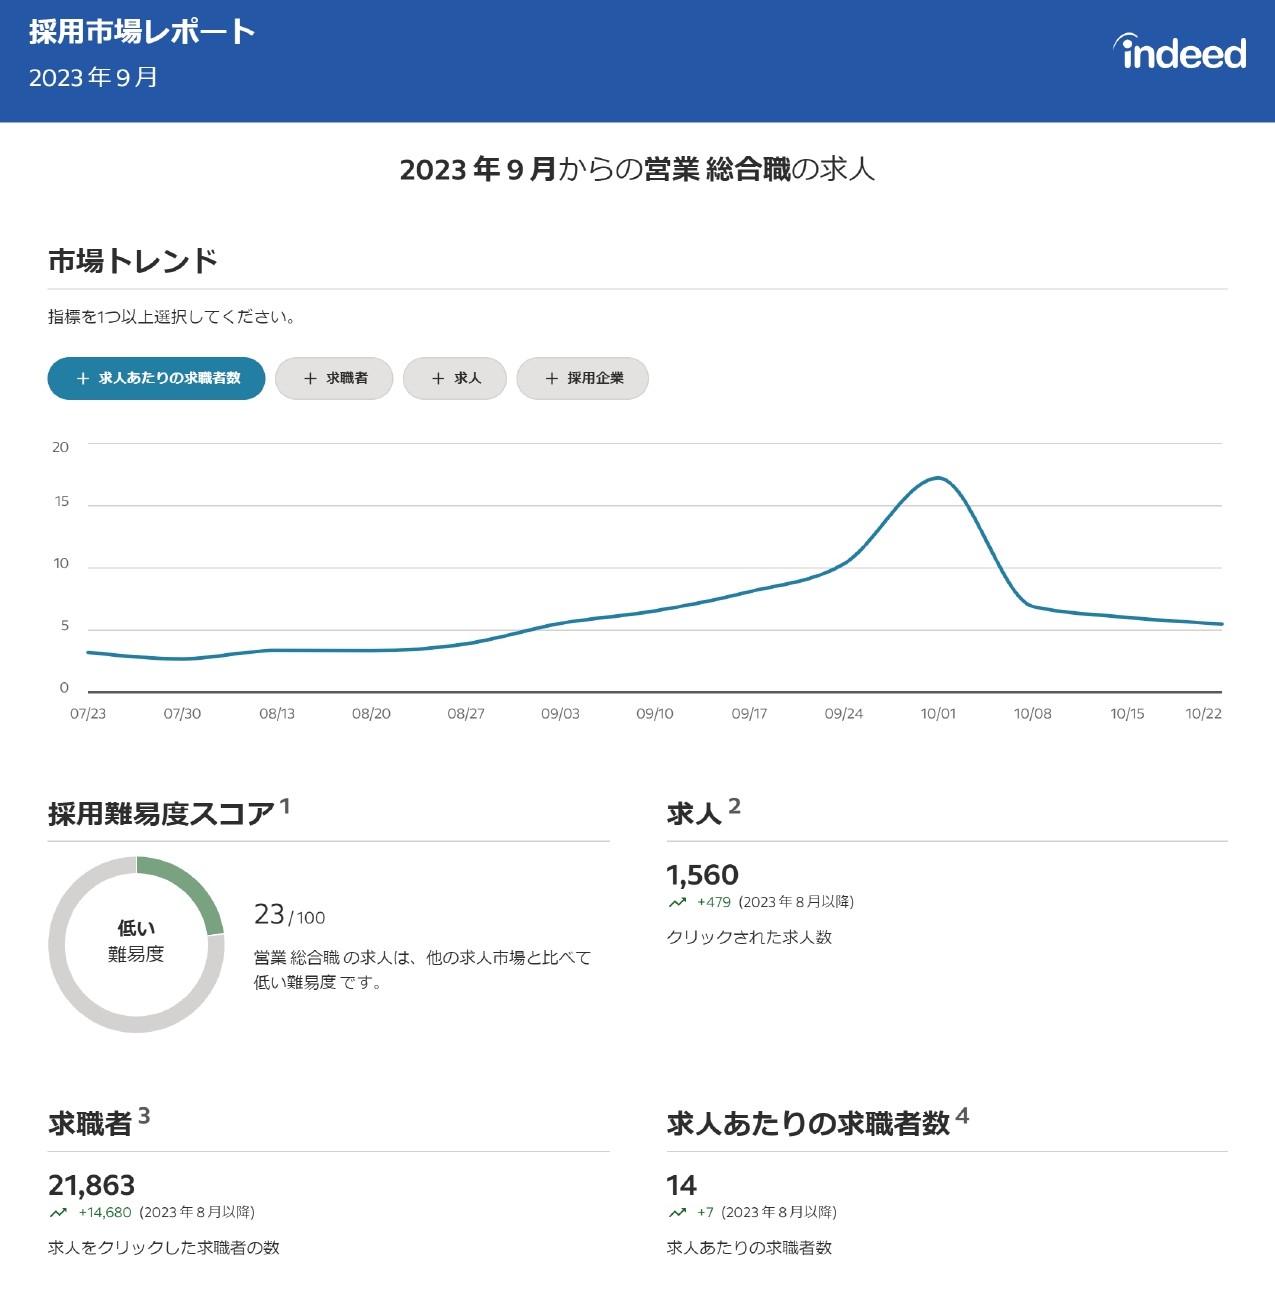The width and height of the screenshot is (1275, 1307).
Task: Click the 低い 難易度 label inside donut
Action: pos(136,941)
